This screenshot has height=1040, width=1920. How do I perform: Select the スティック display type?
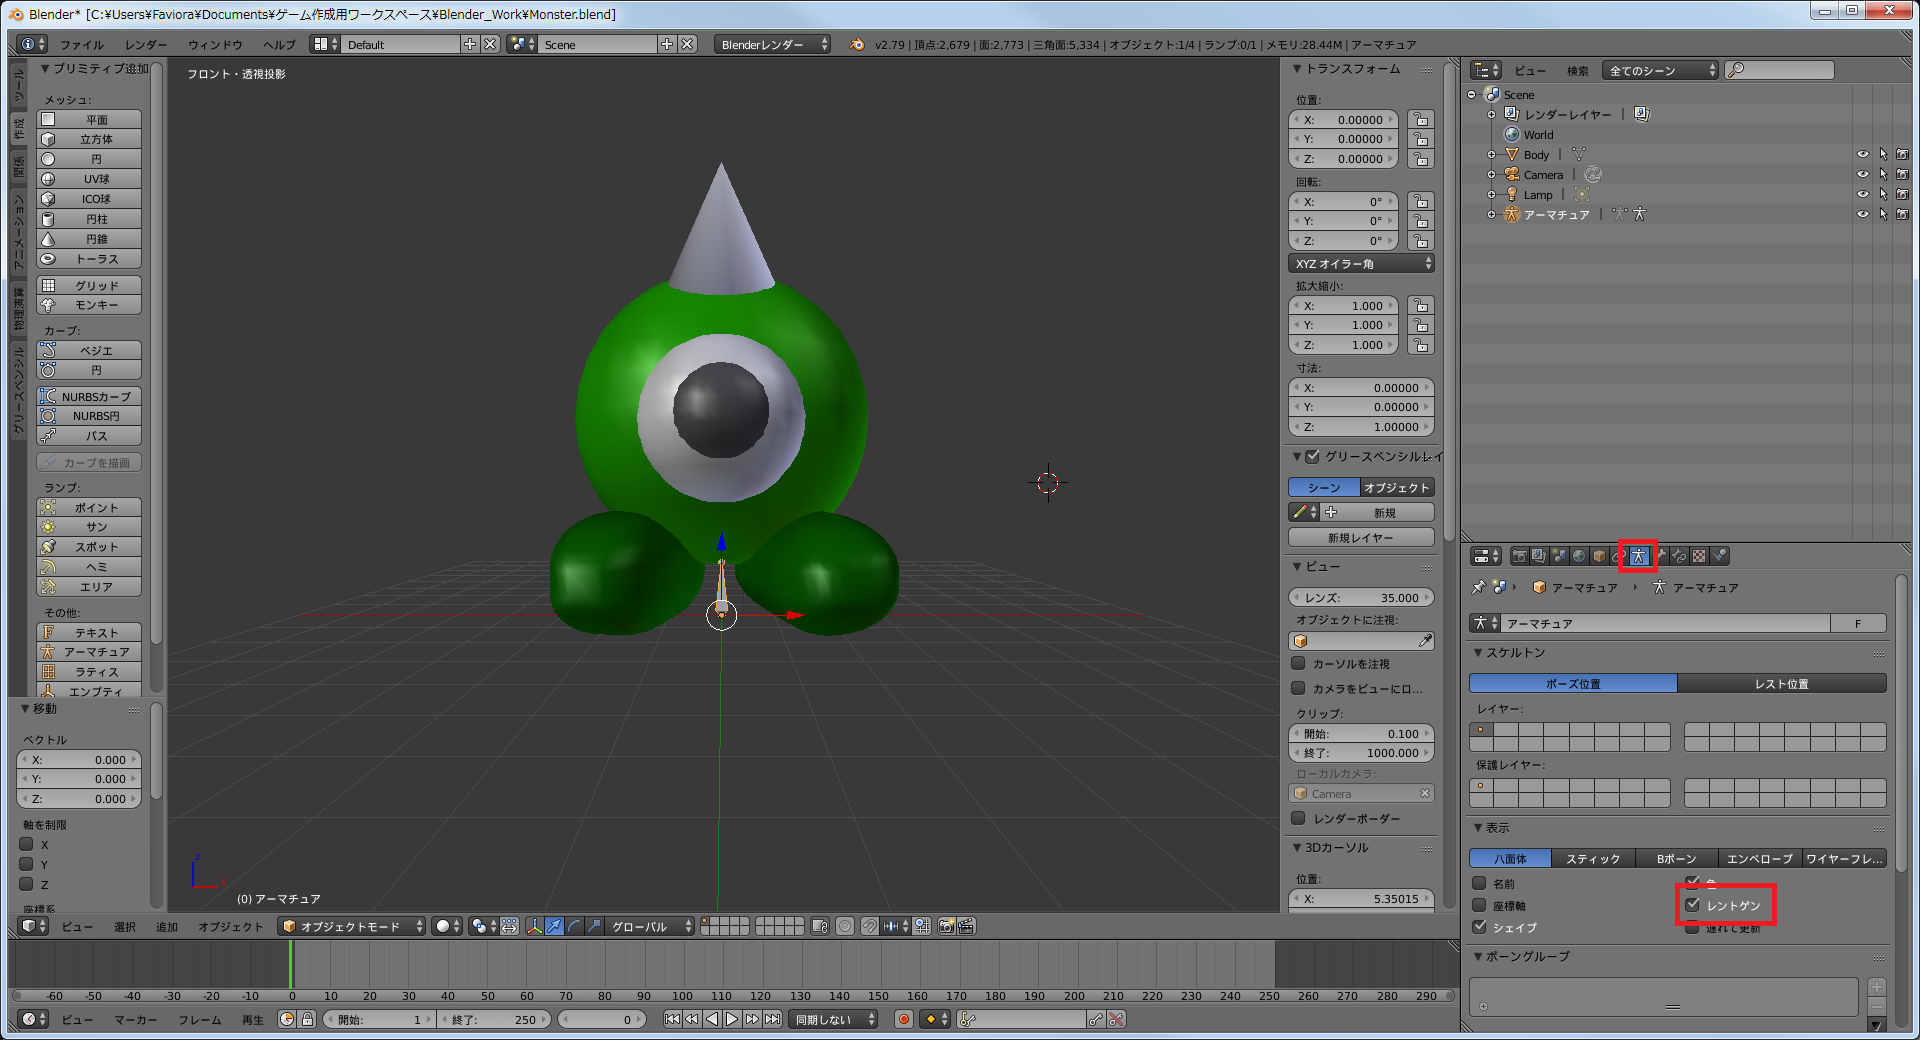coord(1593,858)
